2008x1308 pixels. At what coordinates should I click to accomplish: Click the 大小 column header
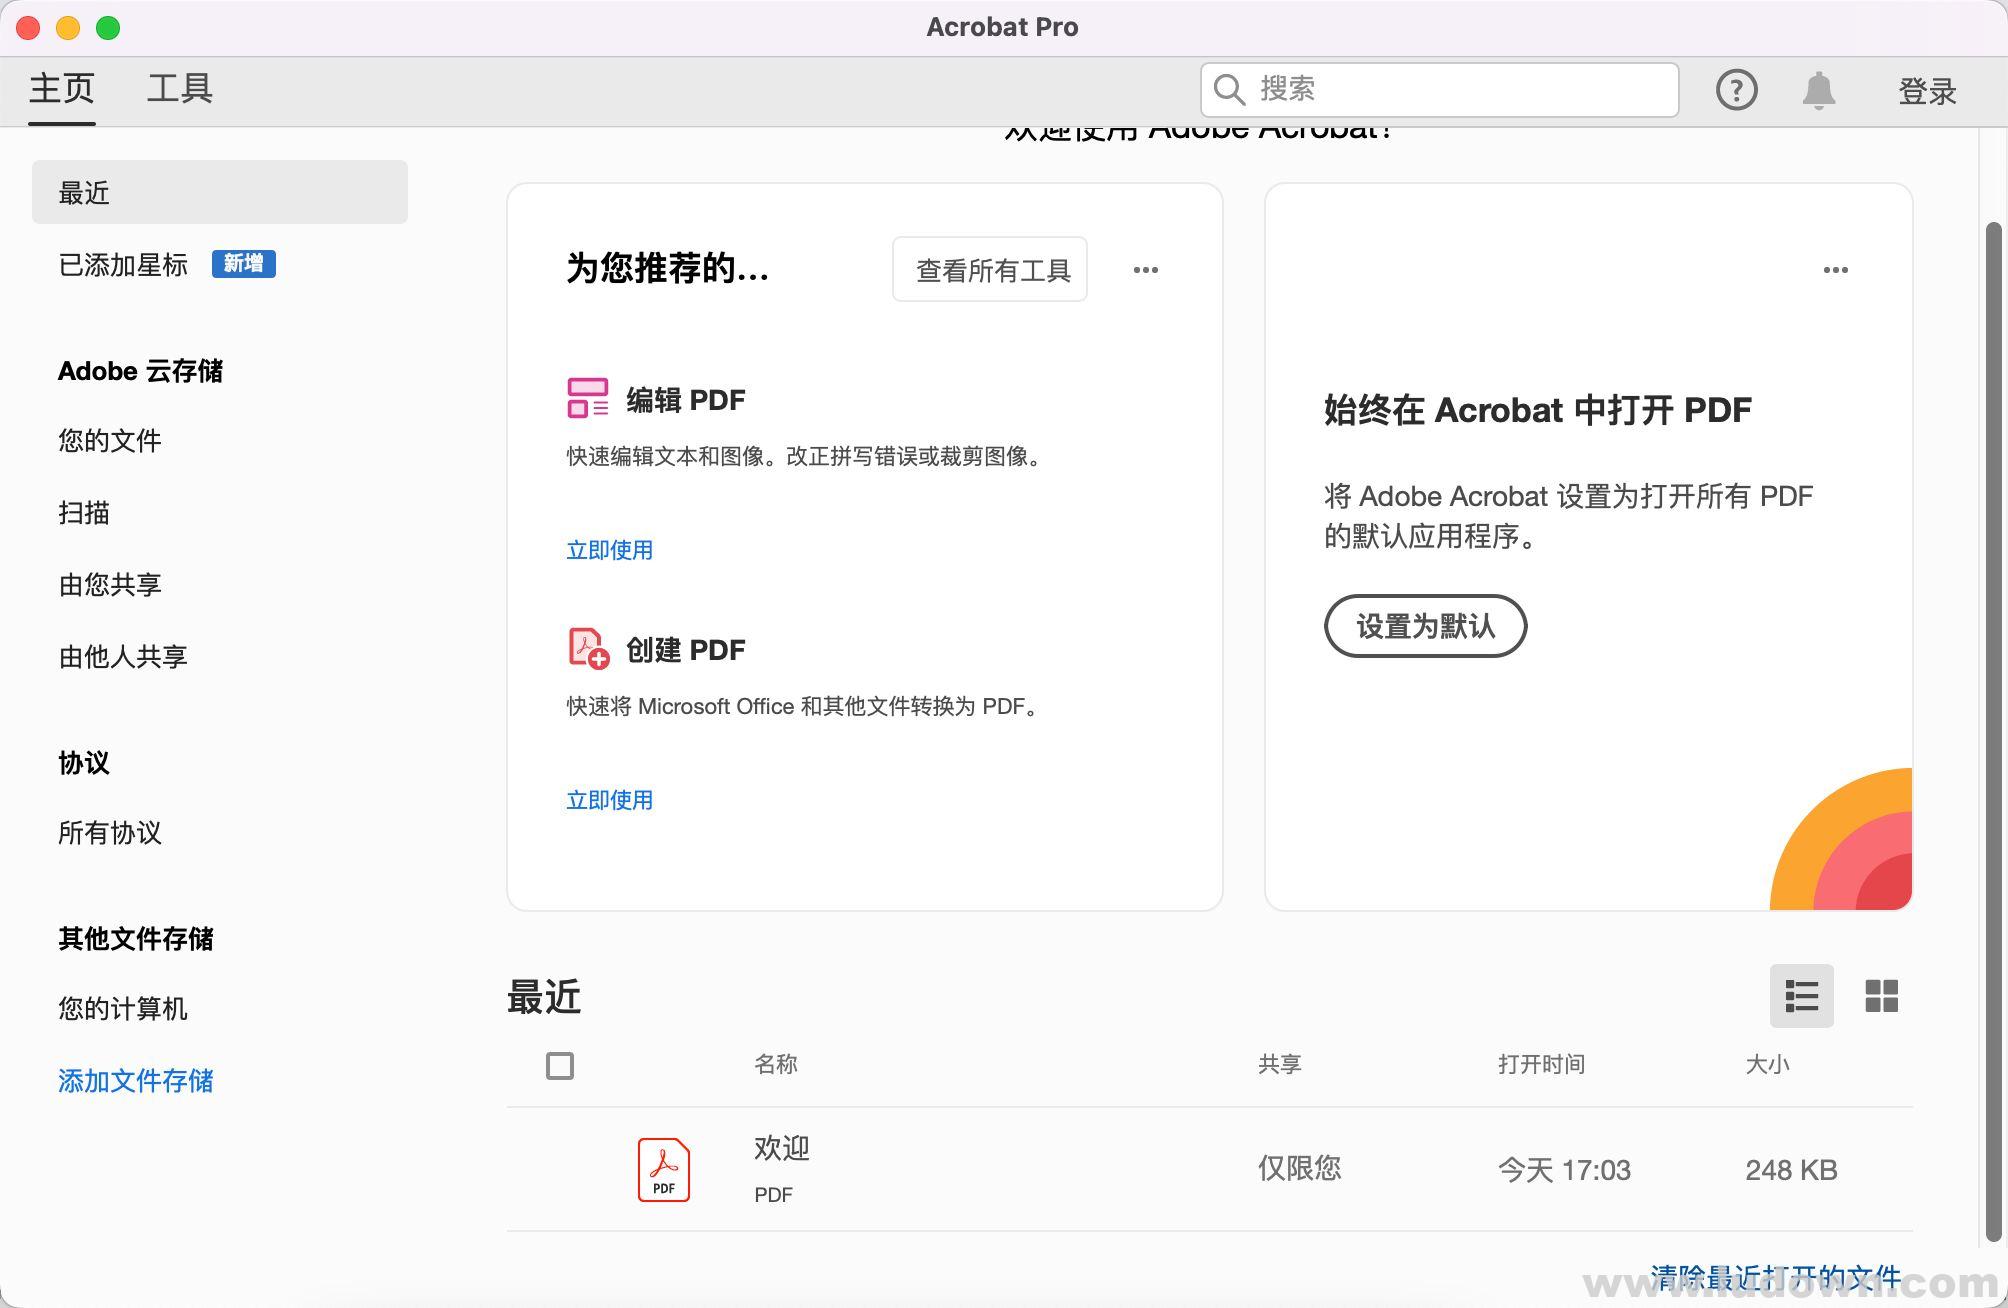click(x=1767, y=1064)
